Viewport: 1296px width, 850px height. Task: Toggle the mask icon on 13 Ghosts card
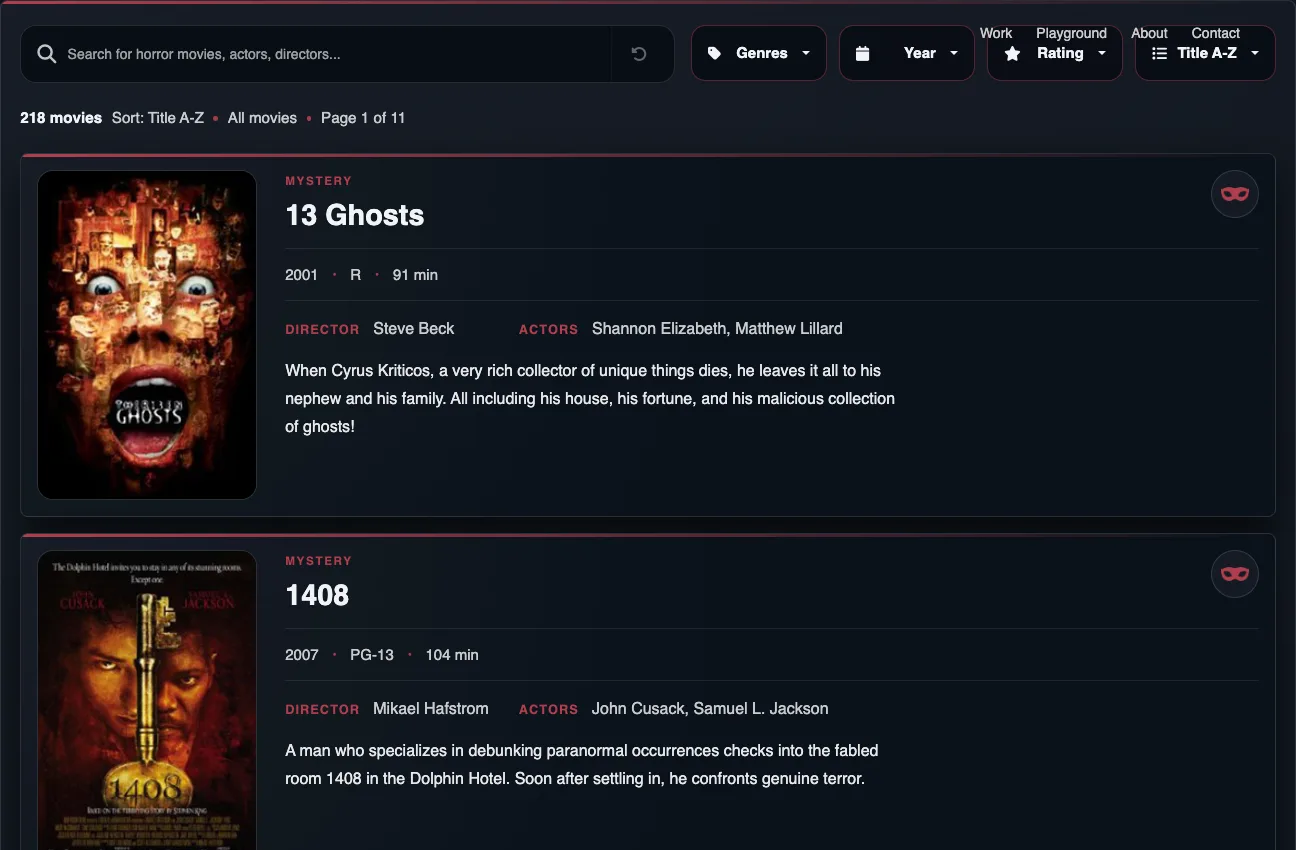tap(1235, 194)
